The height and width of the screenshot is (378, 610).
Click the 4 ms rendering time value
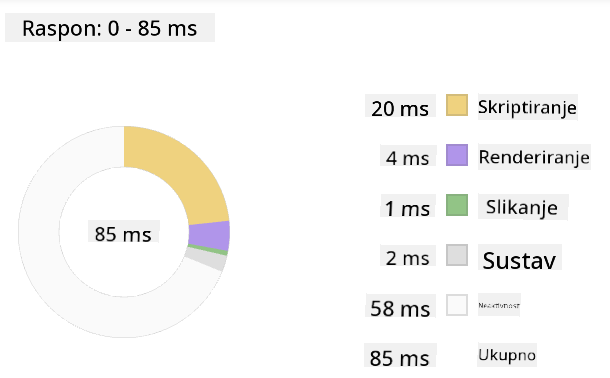click(x=408, y=158)
